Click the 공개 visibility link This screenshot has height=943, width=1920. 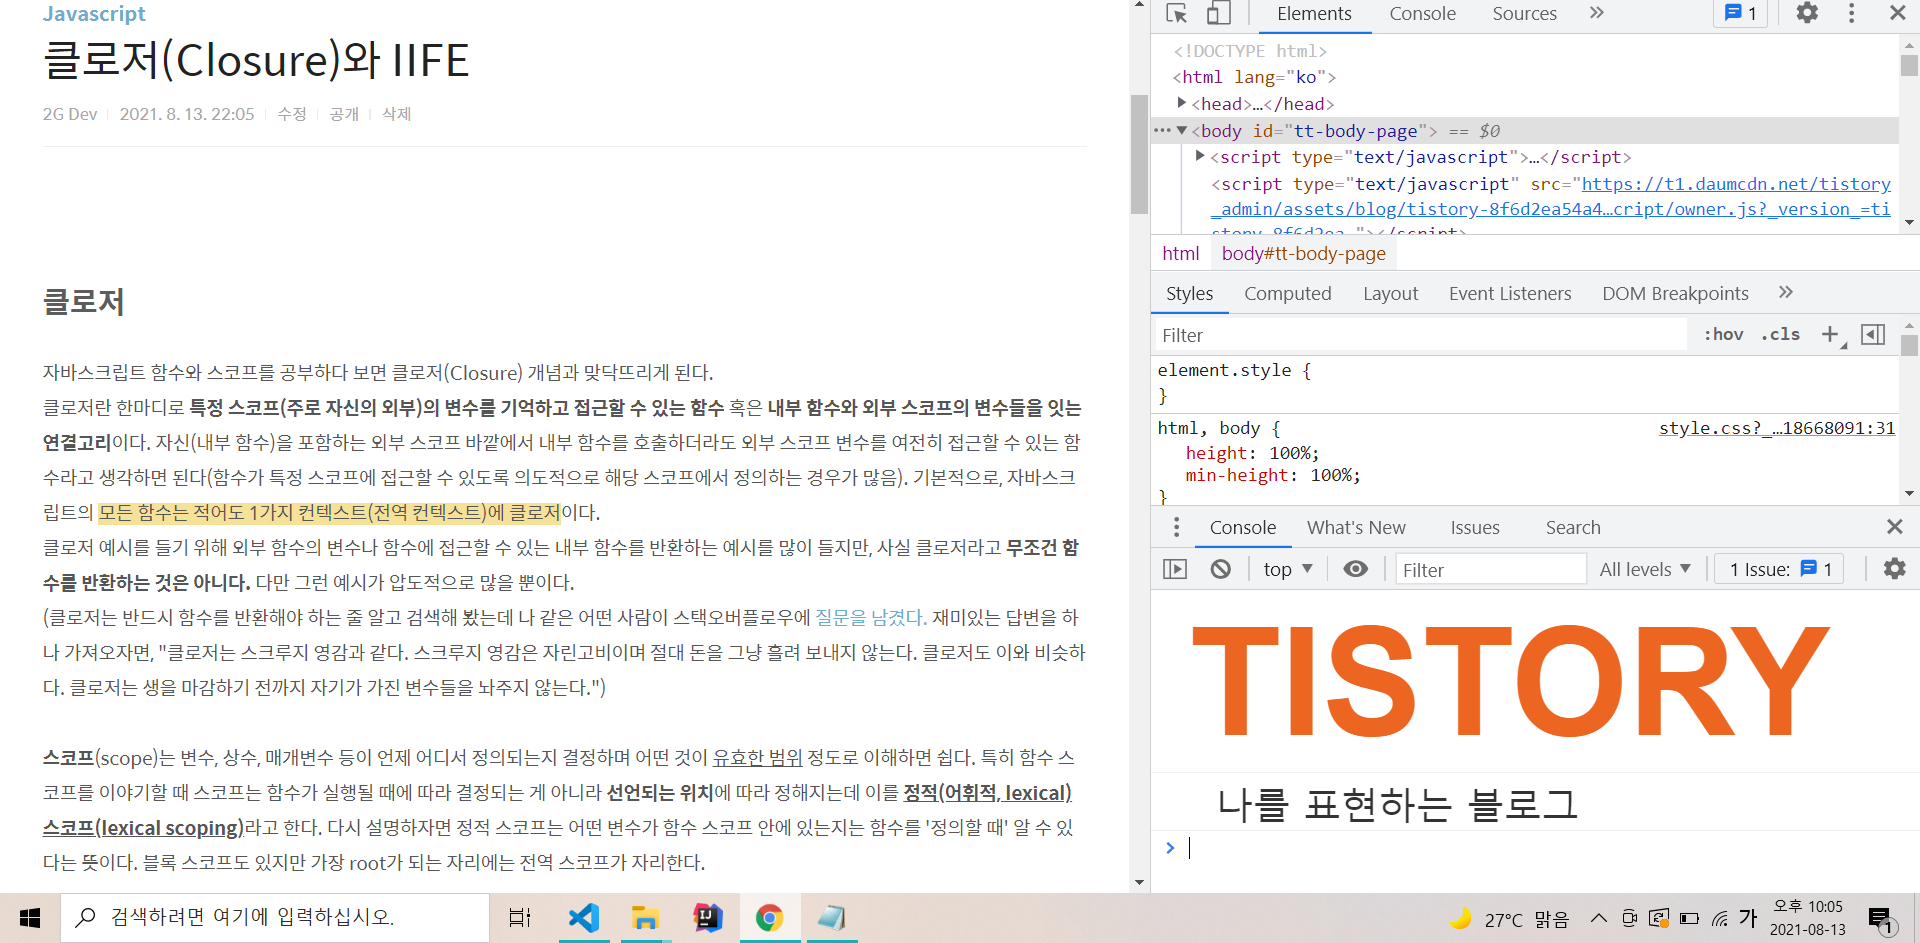[344, 114]
